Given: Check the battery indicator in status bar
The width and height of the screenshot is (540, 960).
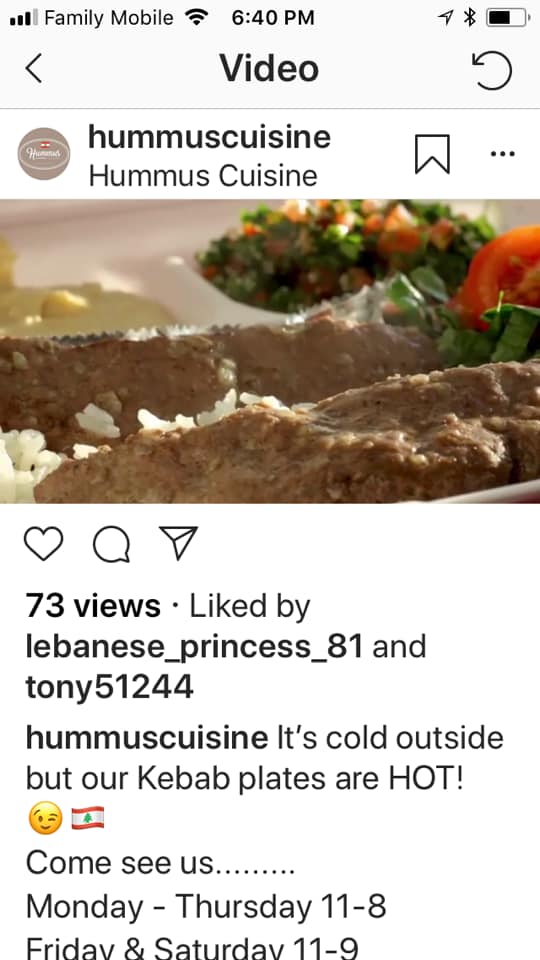Looking at the screenshot, I should 508,18.
